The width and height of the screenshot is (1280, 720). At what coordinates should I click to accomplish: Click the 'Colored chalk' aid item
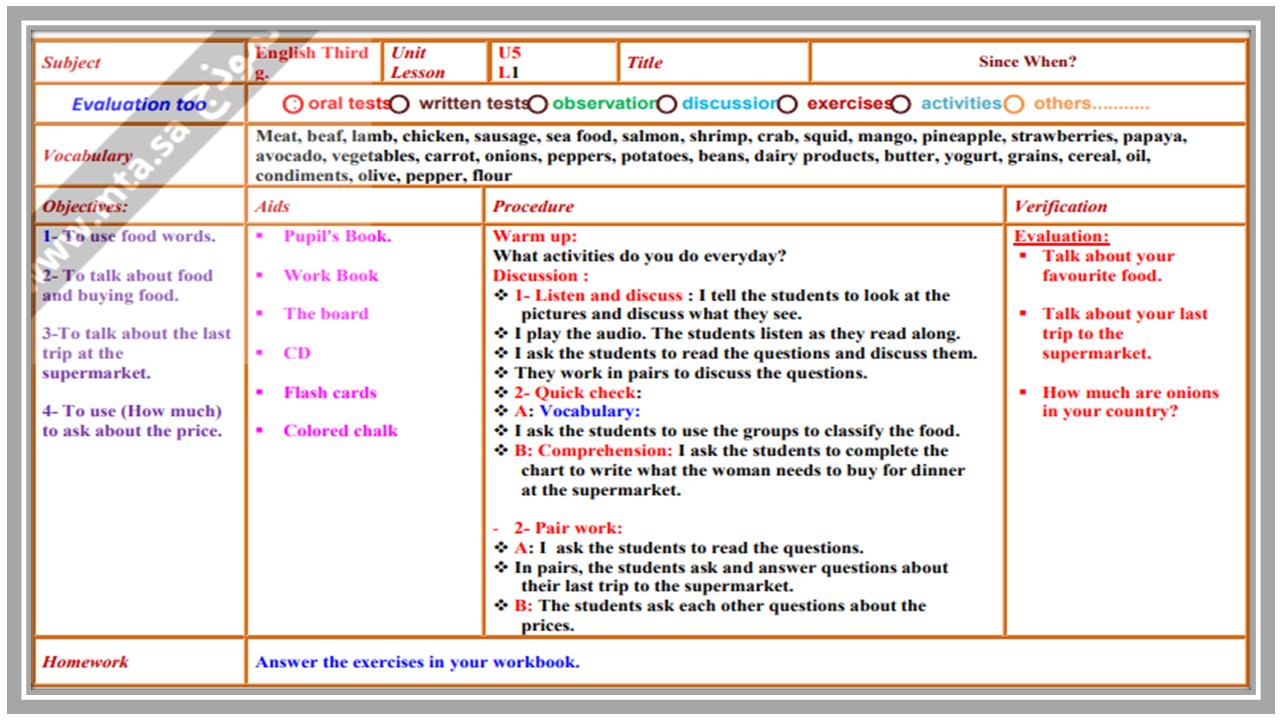(x=340, y=431)
